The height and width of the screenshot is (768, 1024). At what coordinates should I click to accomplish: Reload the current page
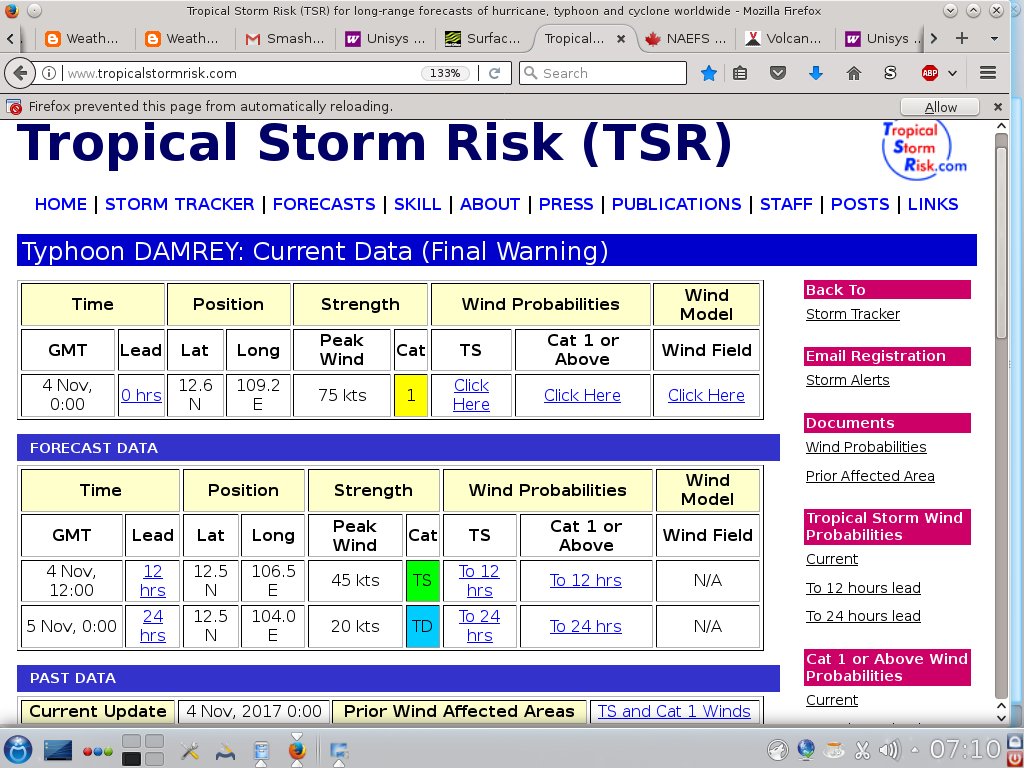click(x=494, y=73)
